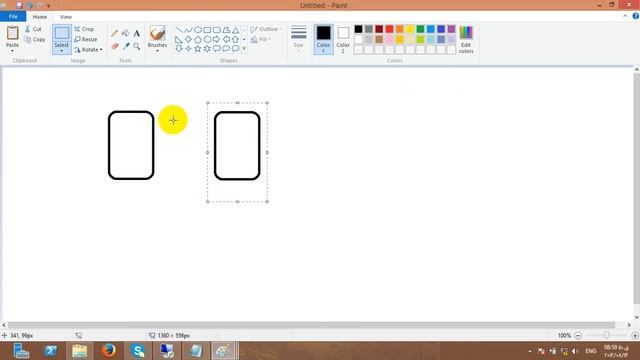Open the shape Outline dropdown
The height and width of the screenshot is (360, 640).
pyautogui.click(x=266, y=29)
